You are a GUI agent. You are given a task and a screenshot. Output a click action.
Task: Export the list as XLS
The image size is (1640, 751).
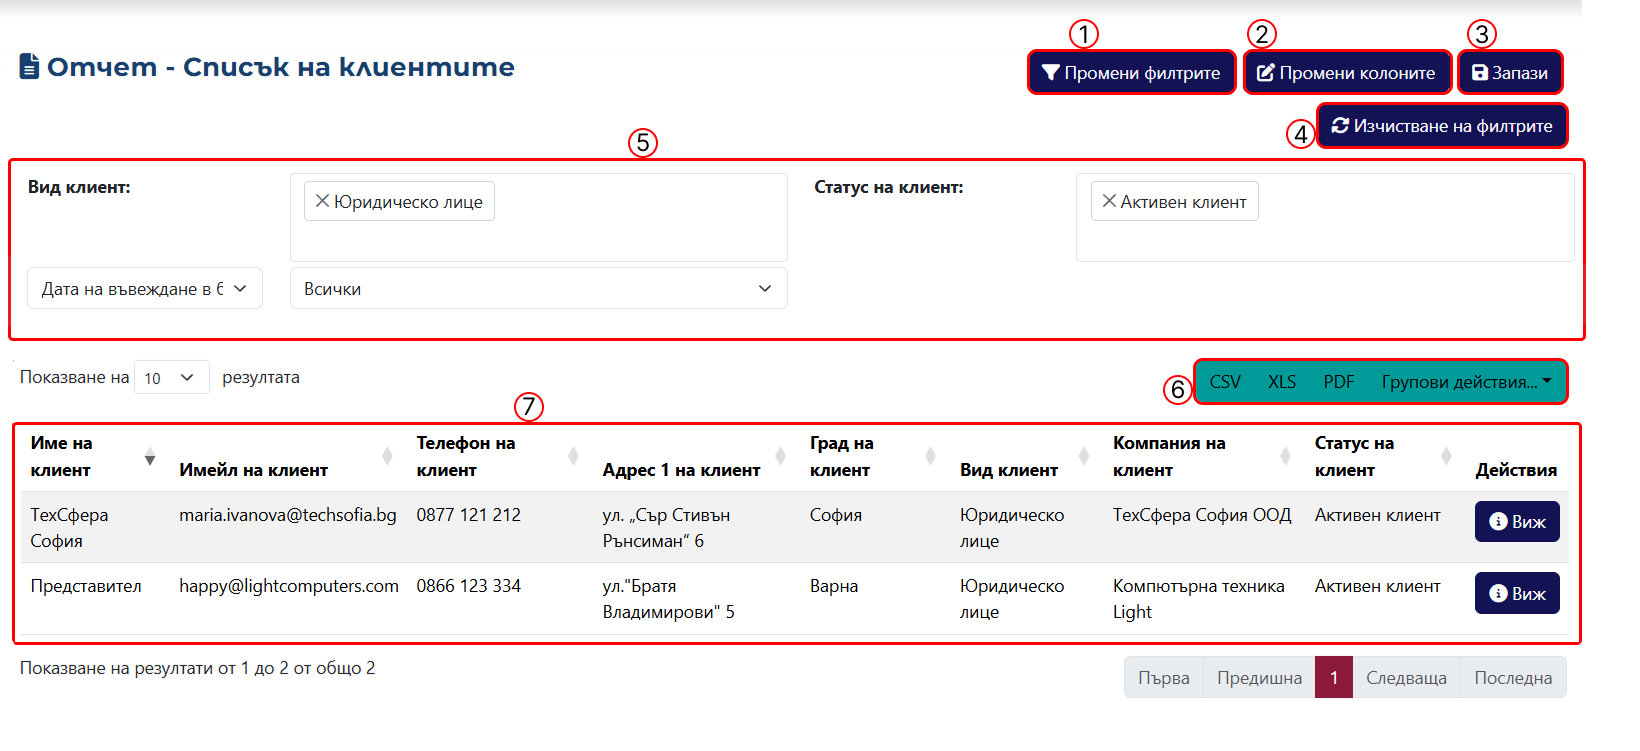coord(1282,382)
